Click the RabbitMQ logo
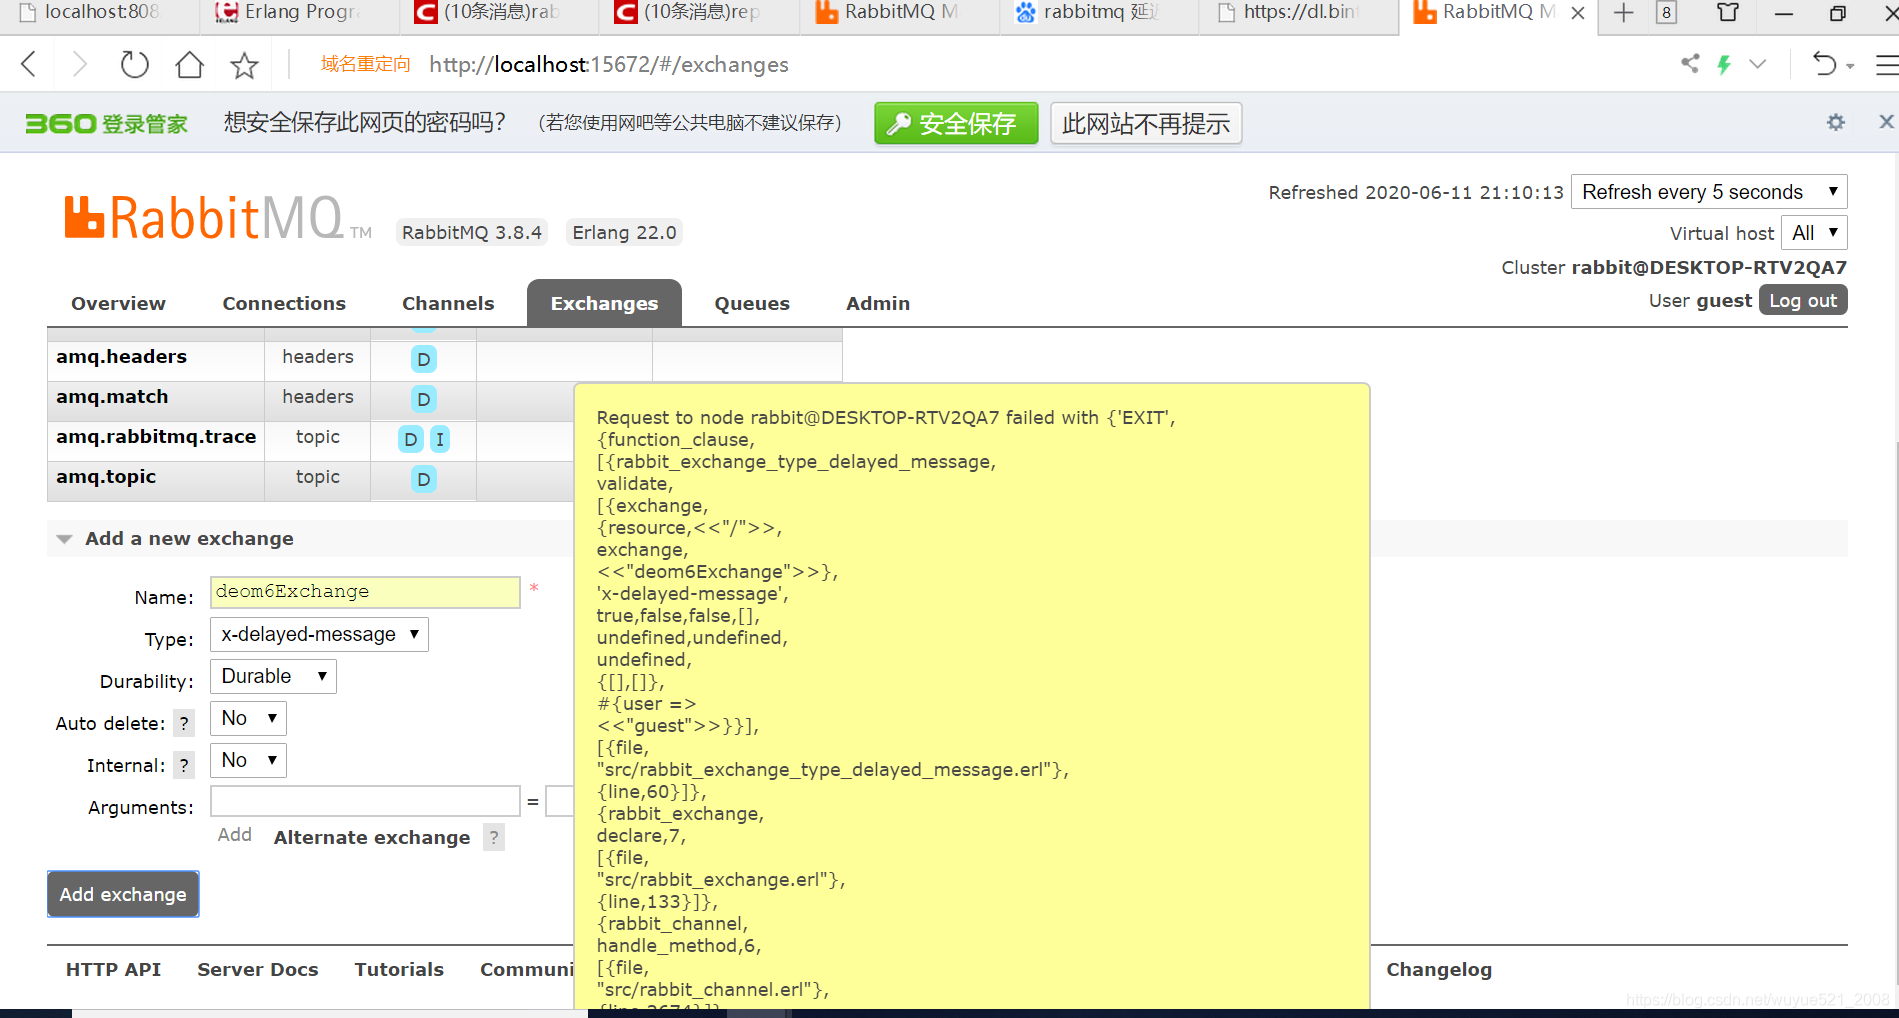1899x1018 pixels. (x=212, y=216)
